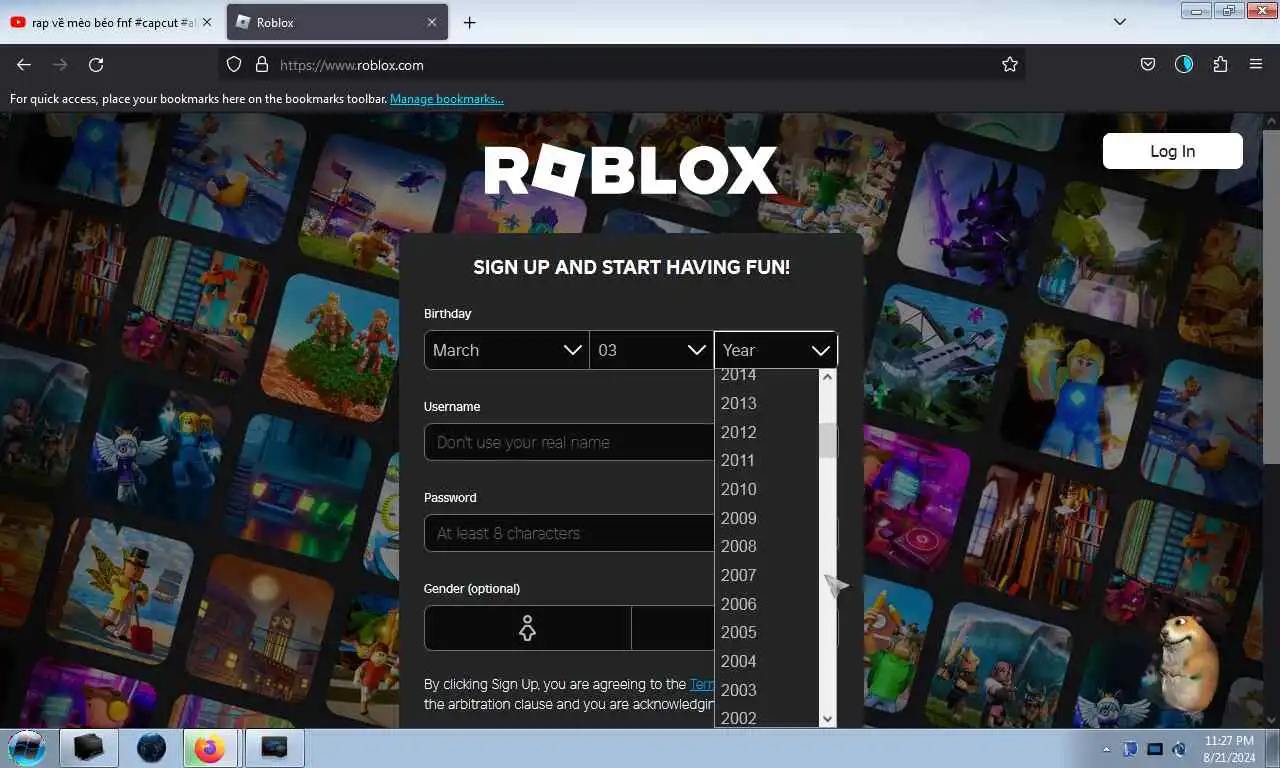
Task: Reload the Roblox page
Action: tap(96, 64)
